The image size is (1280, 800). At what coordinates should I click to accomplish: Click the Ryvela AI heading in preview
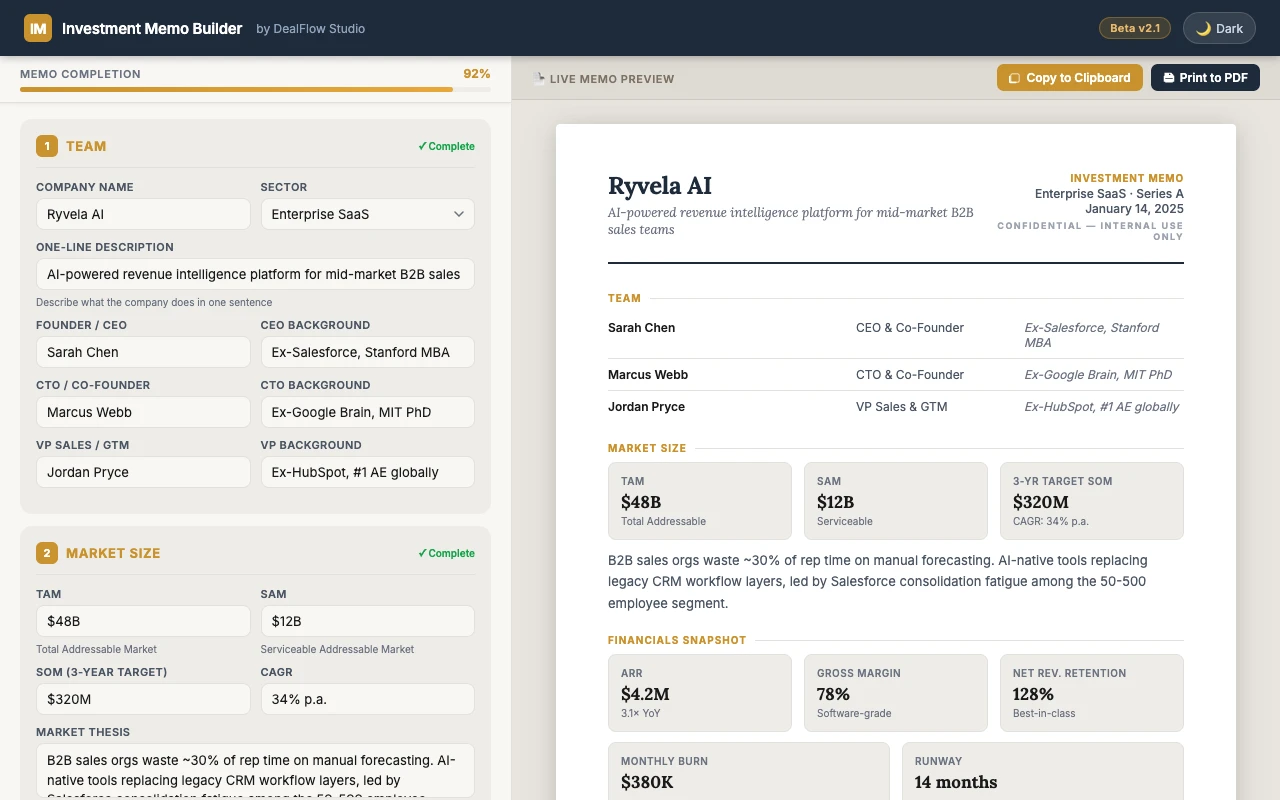660,186
